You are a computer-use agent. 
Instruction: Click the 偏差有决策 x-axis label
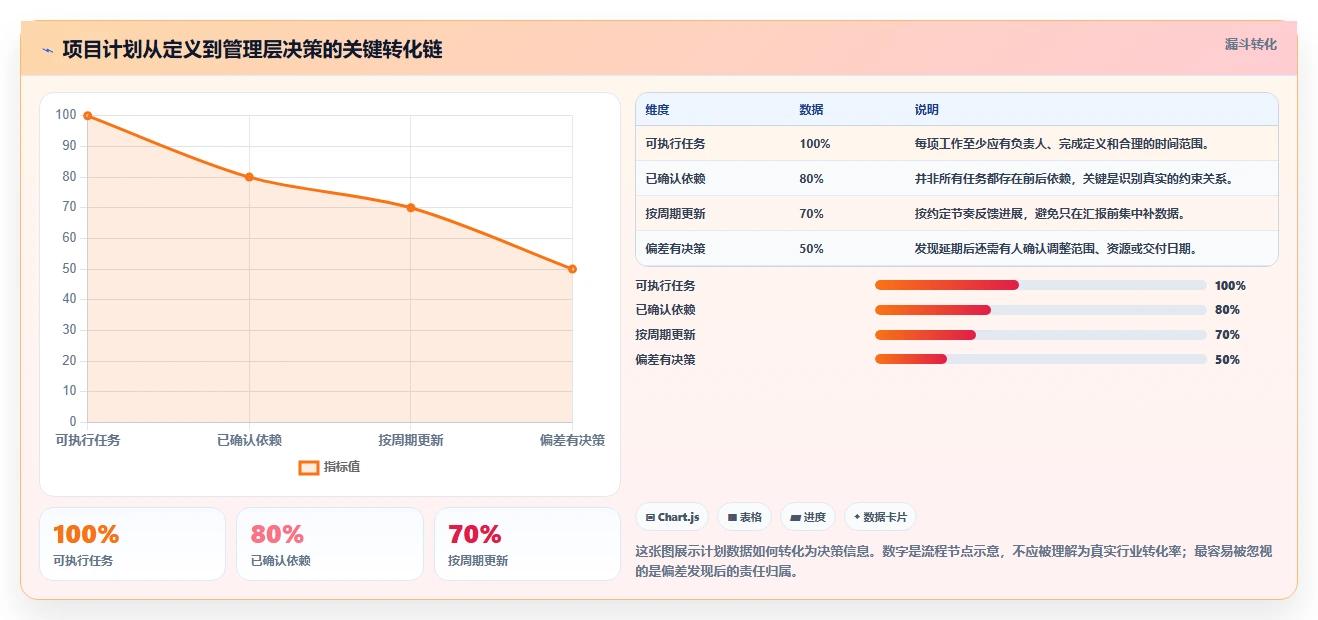pyautogui.click(x=572, y=440)
